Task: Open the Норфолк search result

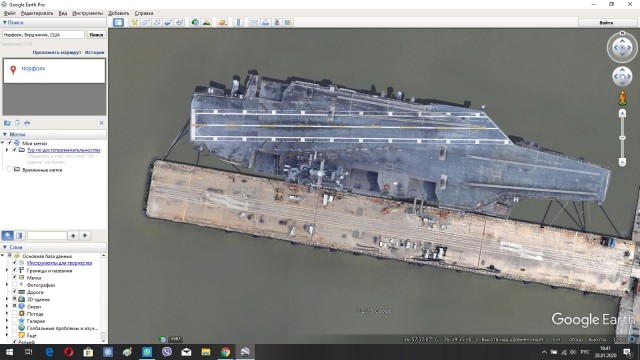Action: pyautogui.click(x=33, y=69)
